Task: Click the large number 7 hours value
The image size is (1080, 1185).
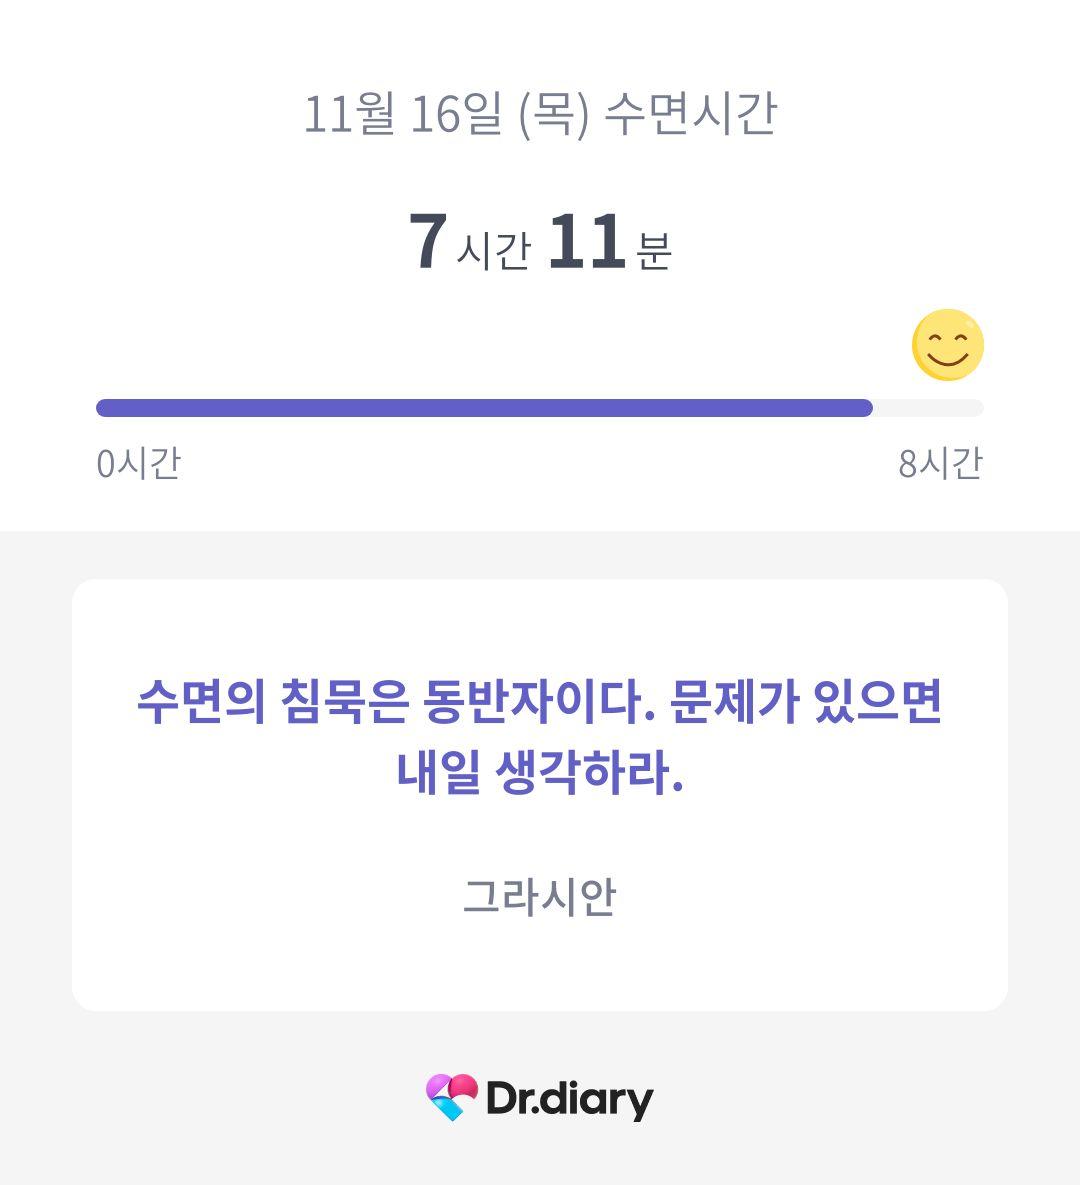Action: [428, 241]
